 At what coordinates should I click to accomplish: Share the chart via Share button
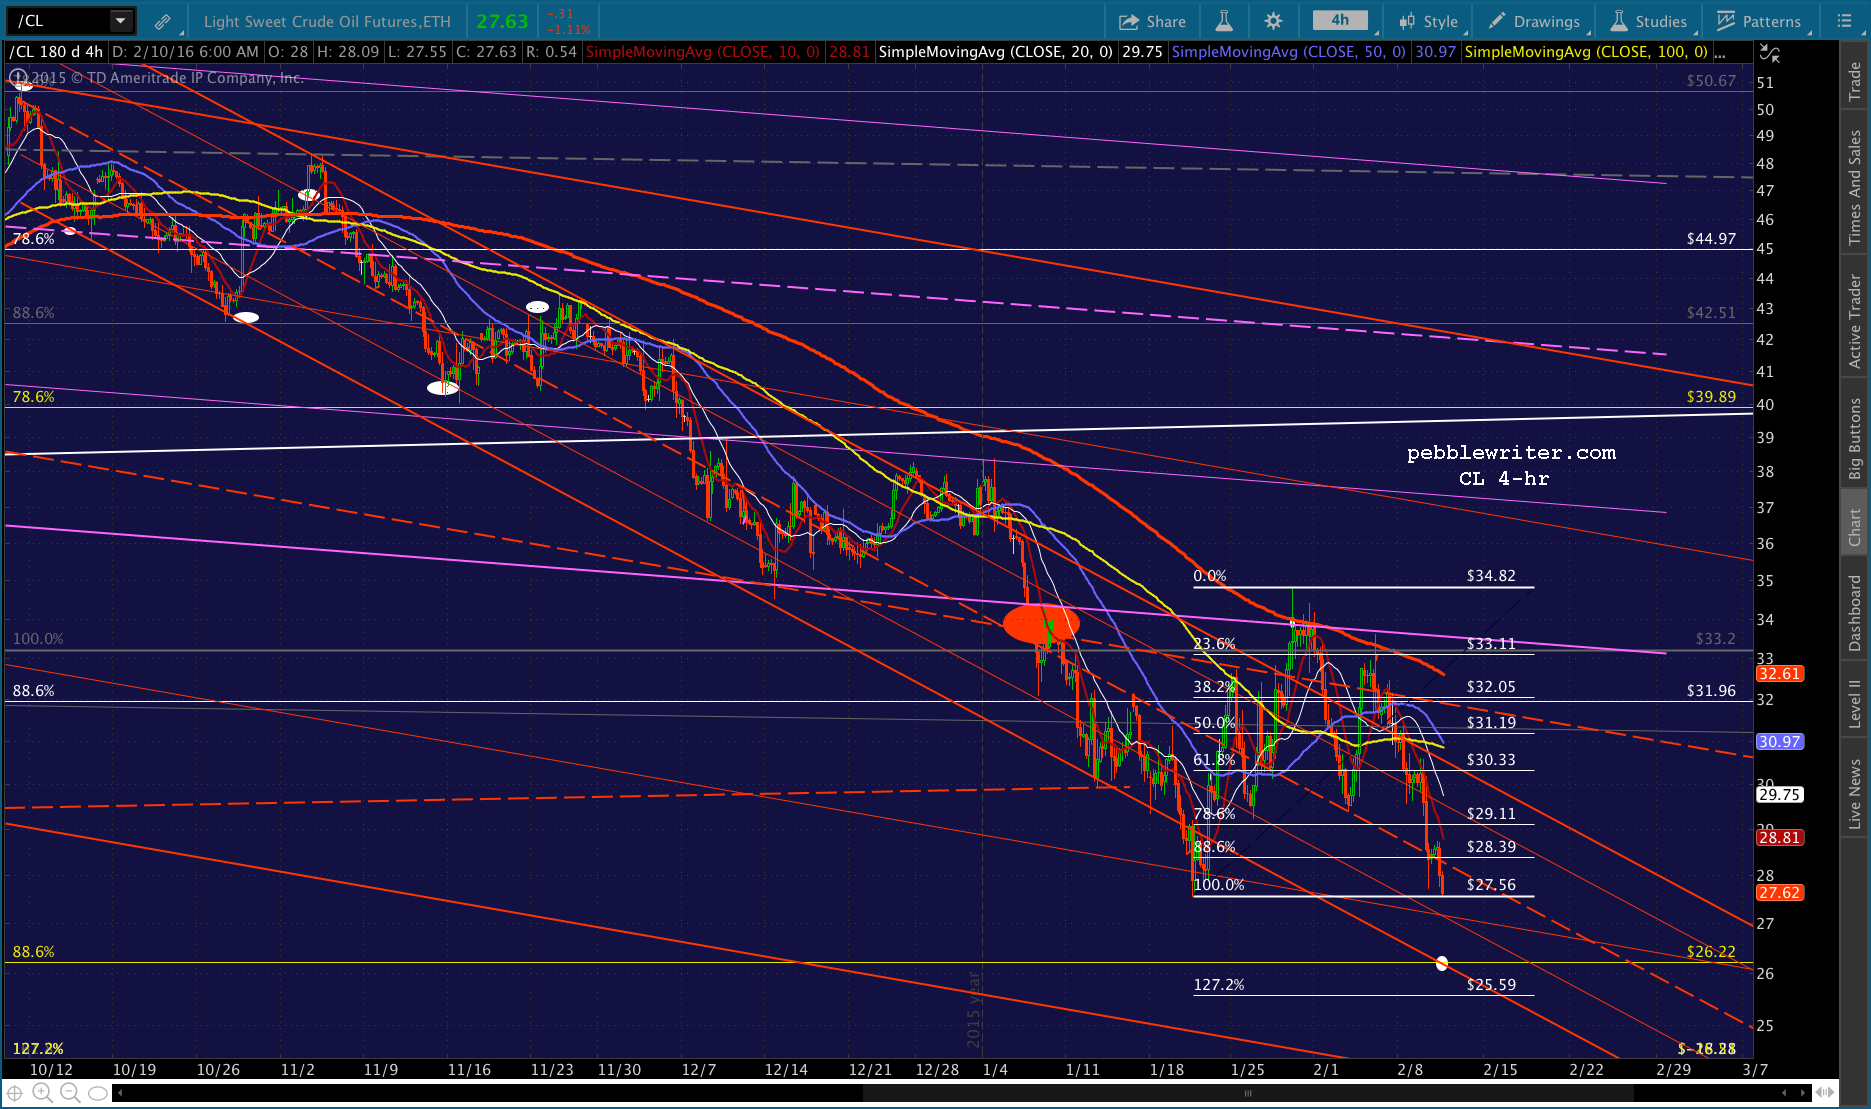point(1152,21)
